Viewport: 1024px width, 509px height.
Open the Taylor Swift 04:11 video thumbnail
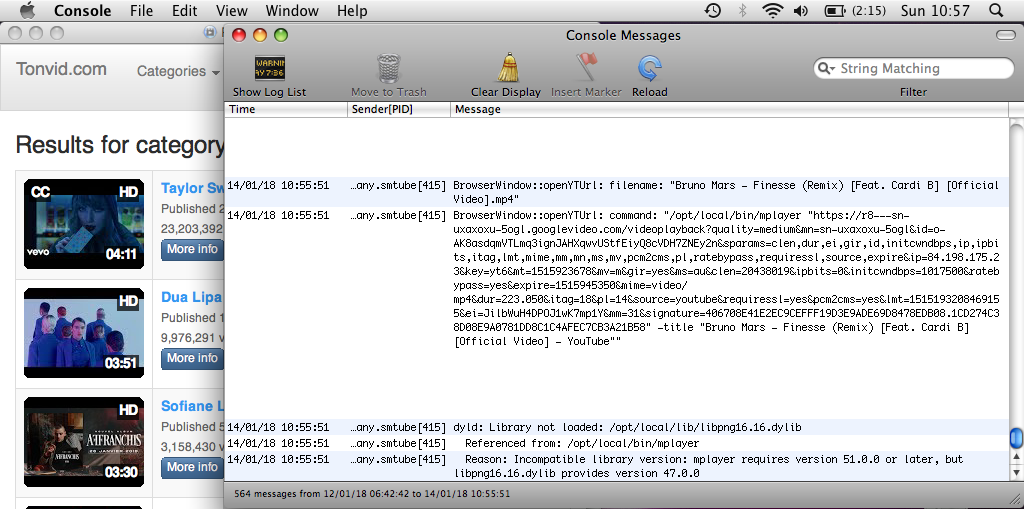pyautogui.click(x=84, y=223)
